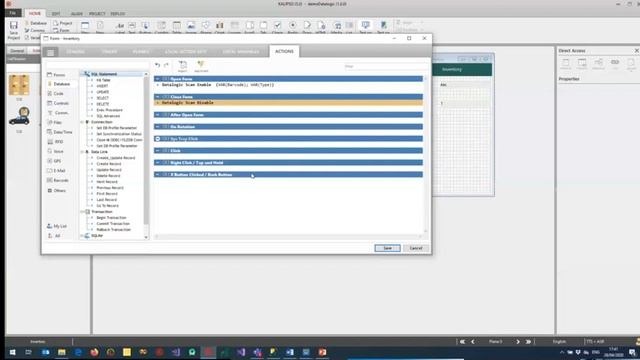Image resolution: width=640 pixels, height=360 pixels.
Task: Select the Begin Transaction action
Action: 111,218
